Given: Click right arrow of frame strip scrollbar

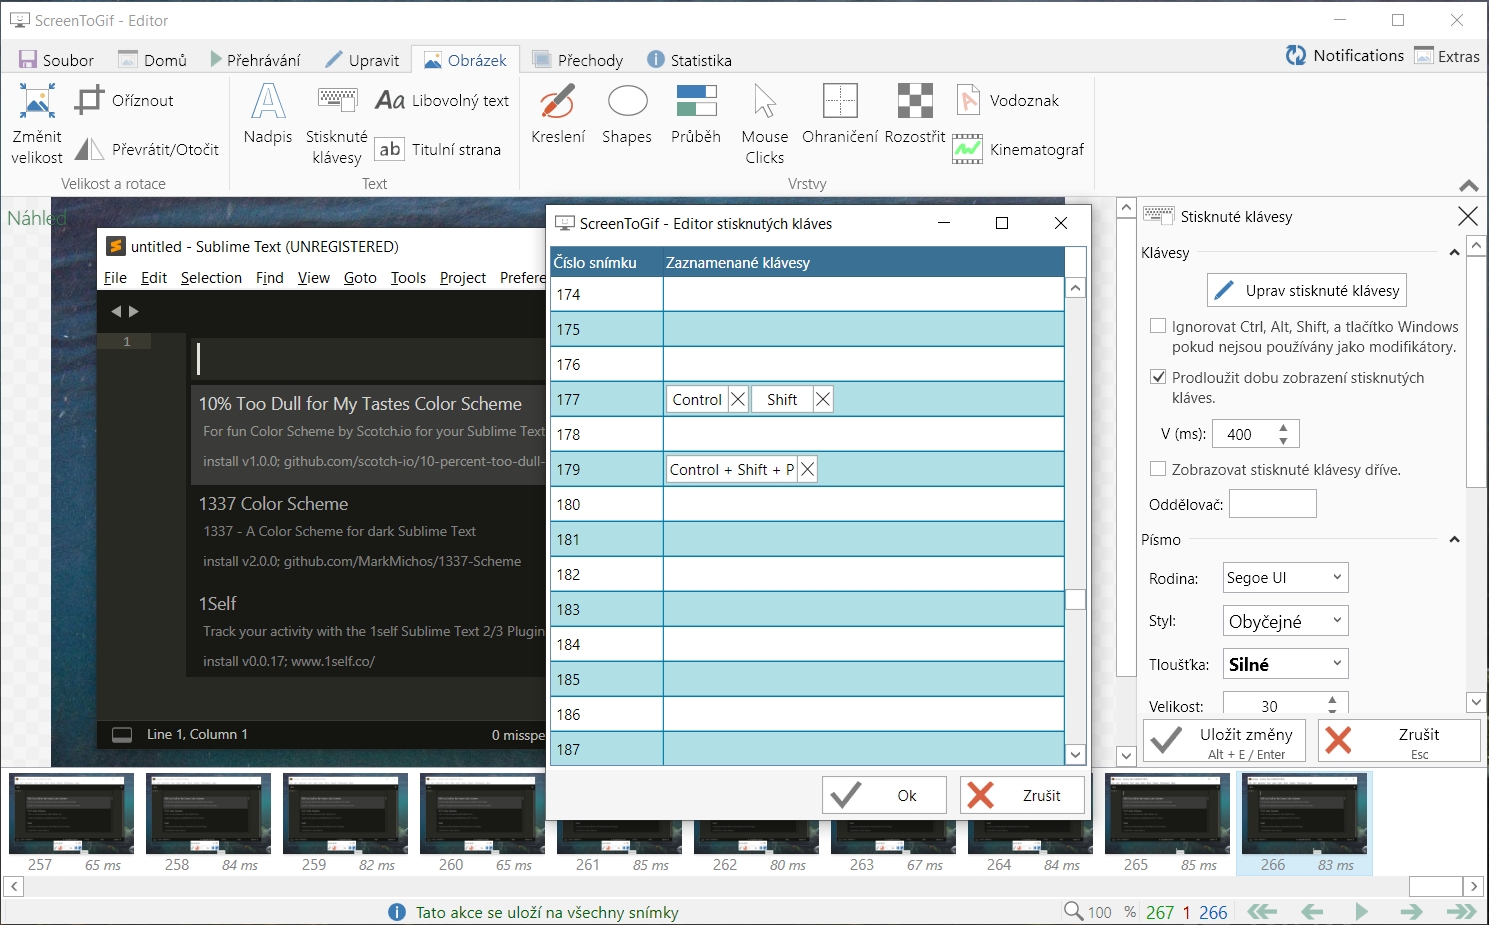Looking at the screenshot, I should click(1473, 886).
